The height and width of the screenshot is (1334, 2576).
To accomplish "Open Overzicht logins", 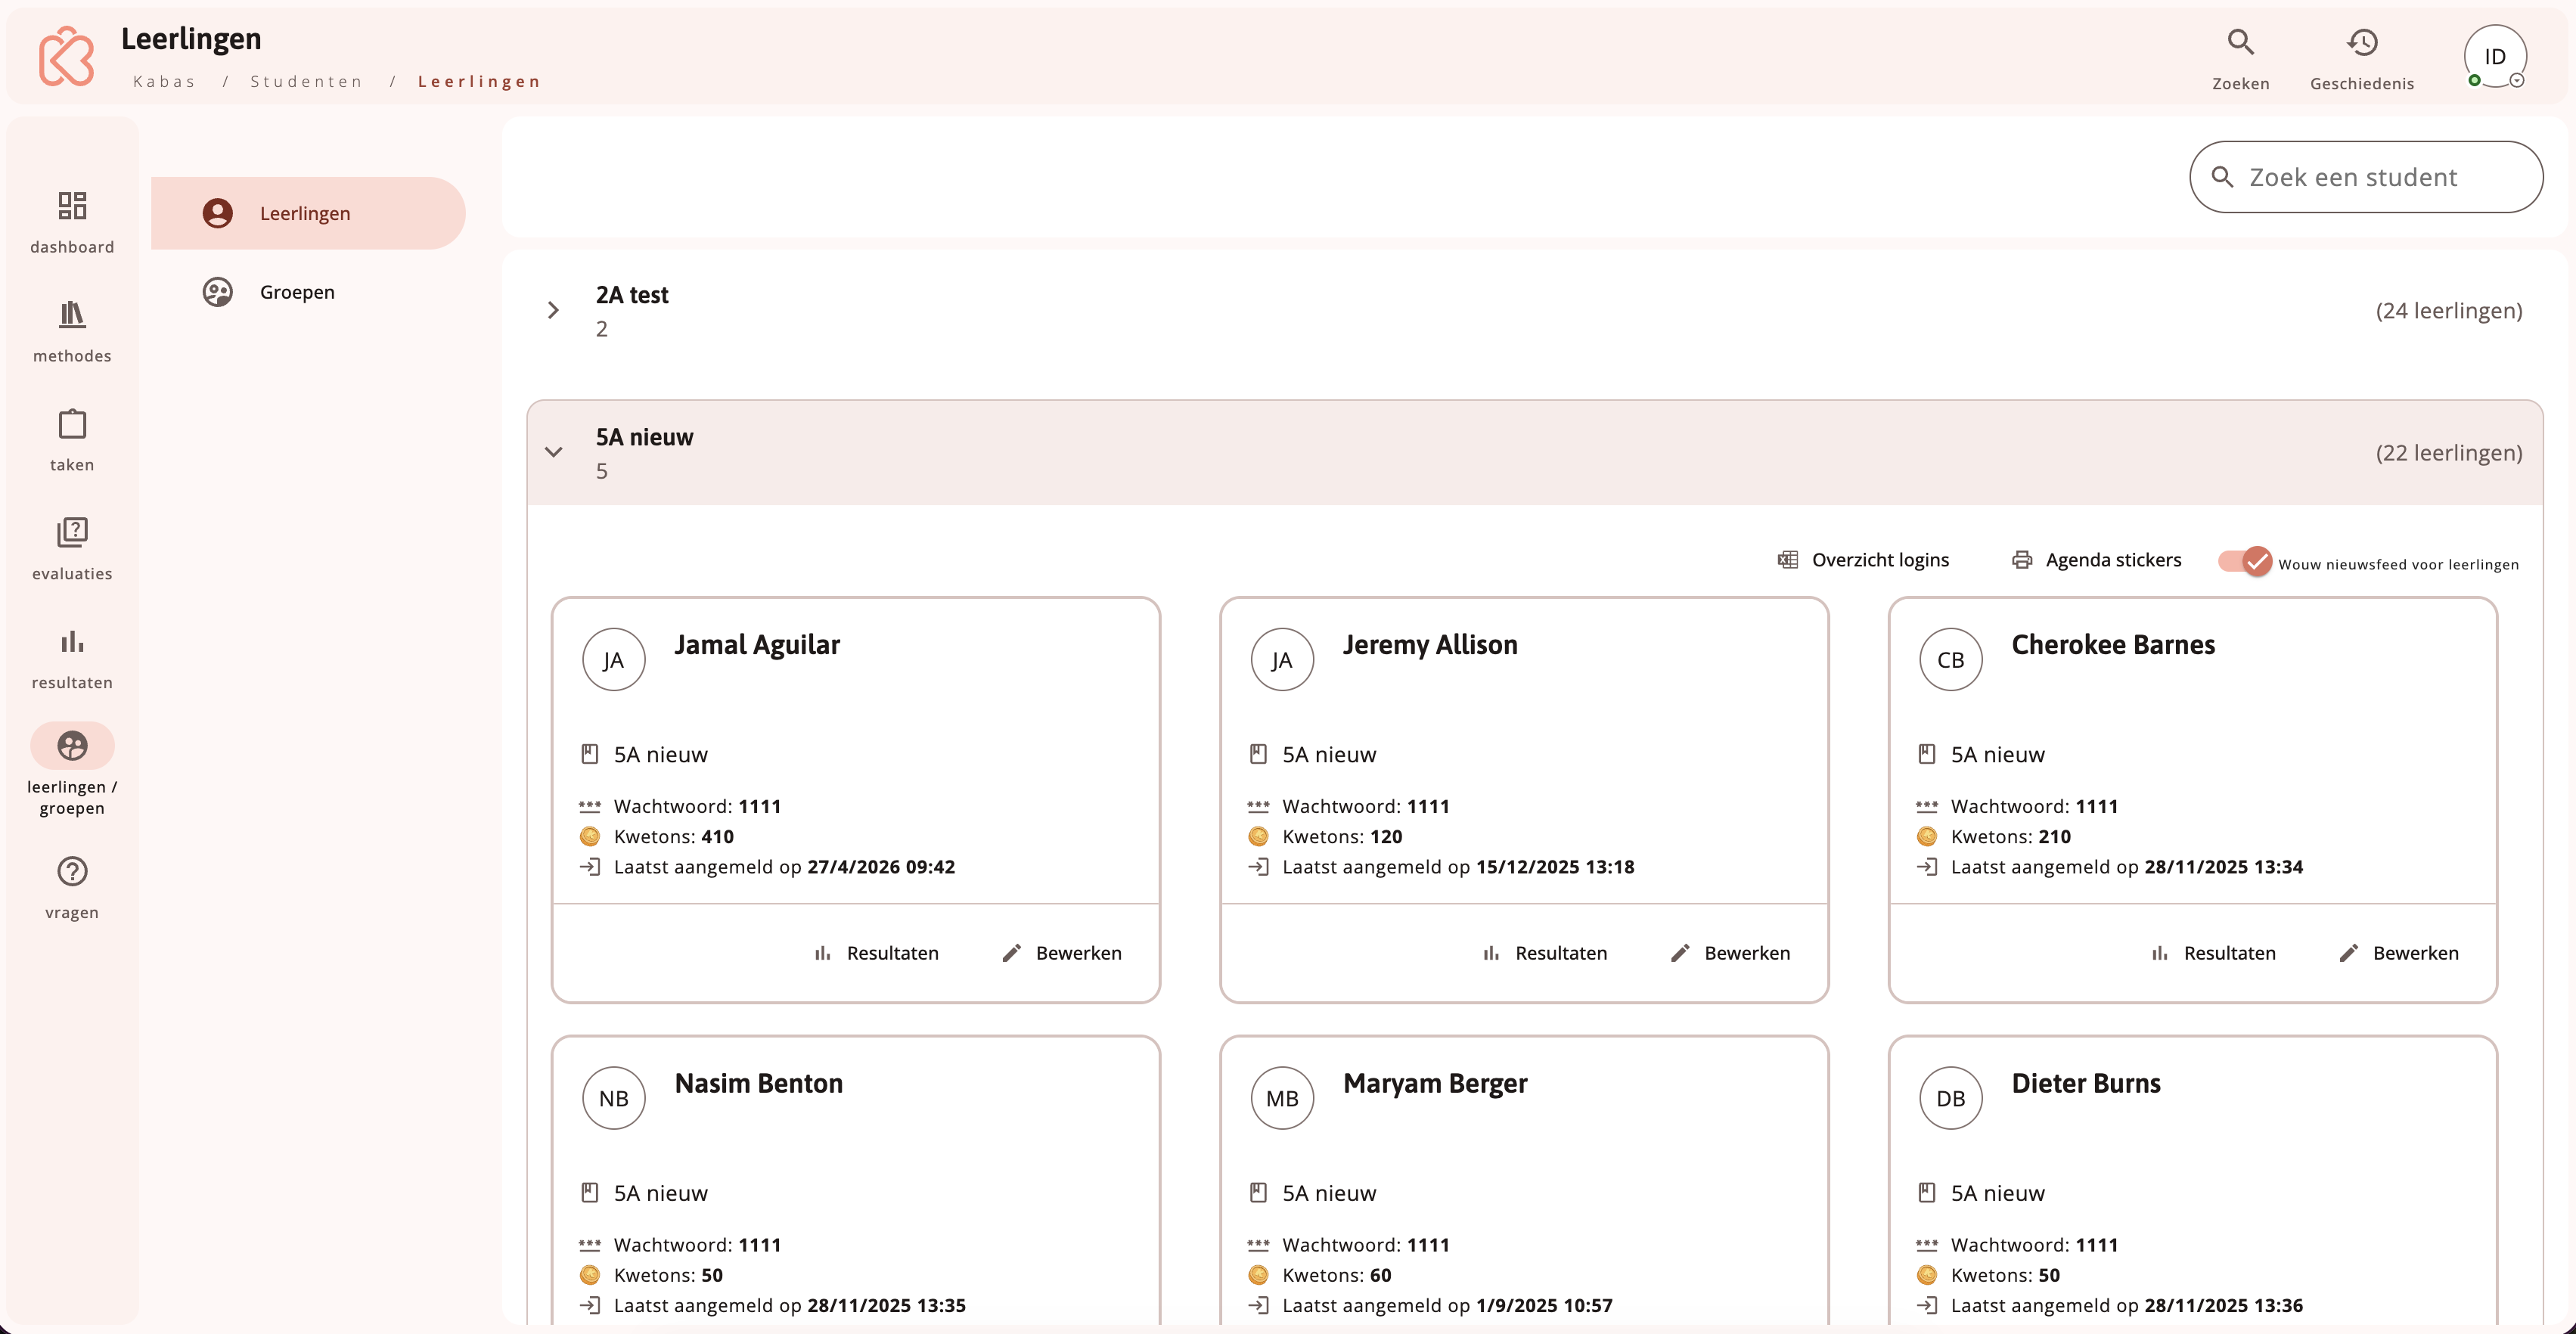I will [x=1863, y=560].
